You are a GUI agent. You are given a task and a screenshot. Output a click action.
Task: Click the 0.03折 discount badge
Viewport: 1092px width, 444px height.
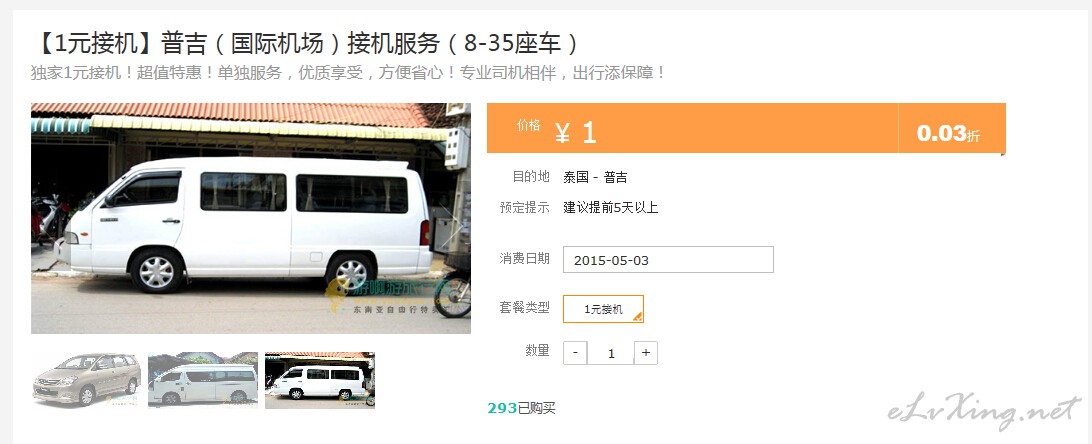(948, 134)
